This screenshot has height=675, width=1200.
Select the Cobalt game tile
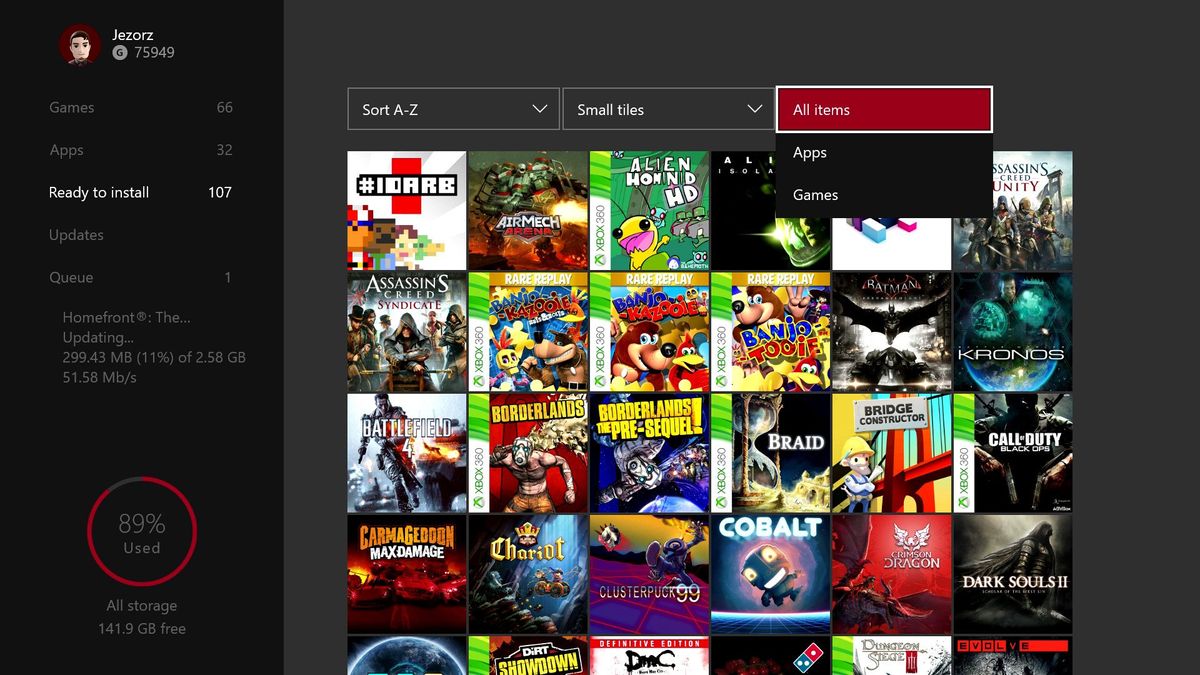pos(770,574)
